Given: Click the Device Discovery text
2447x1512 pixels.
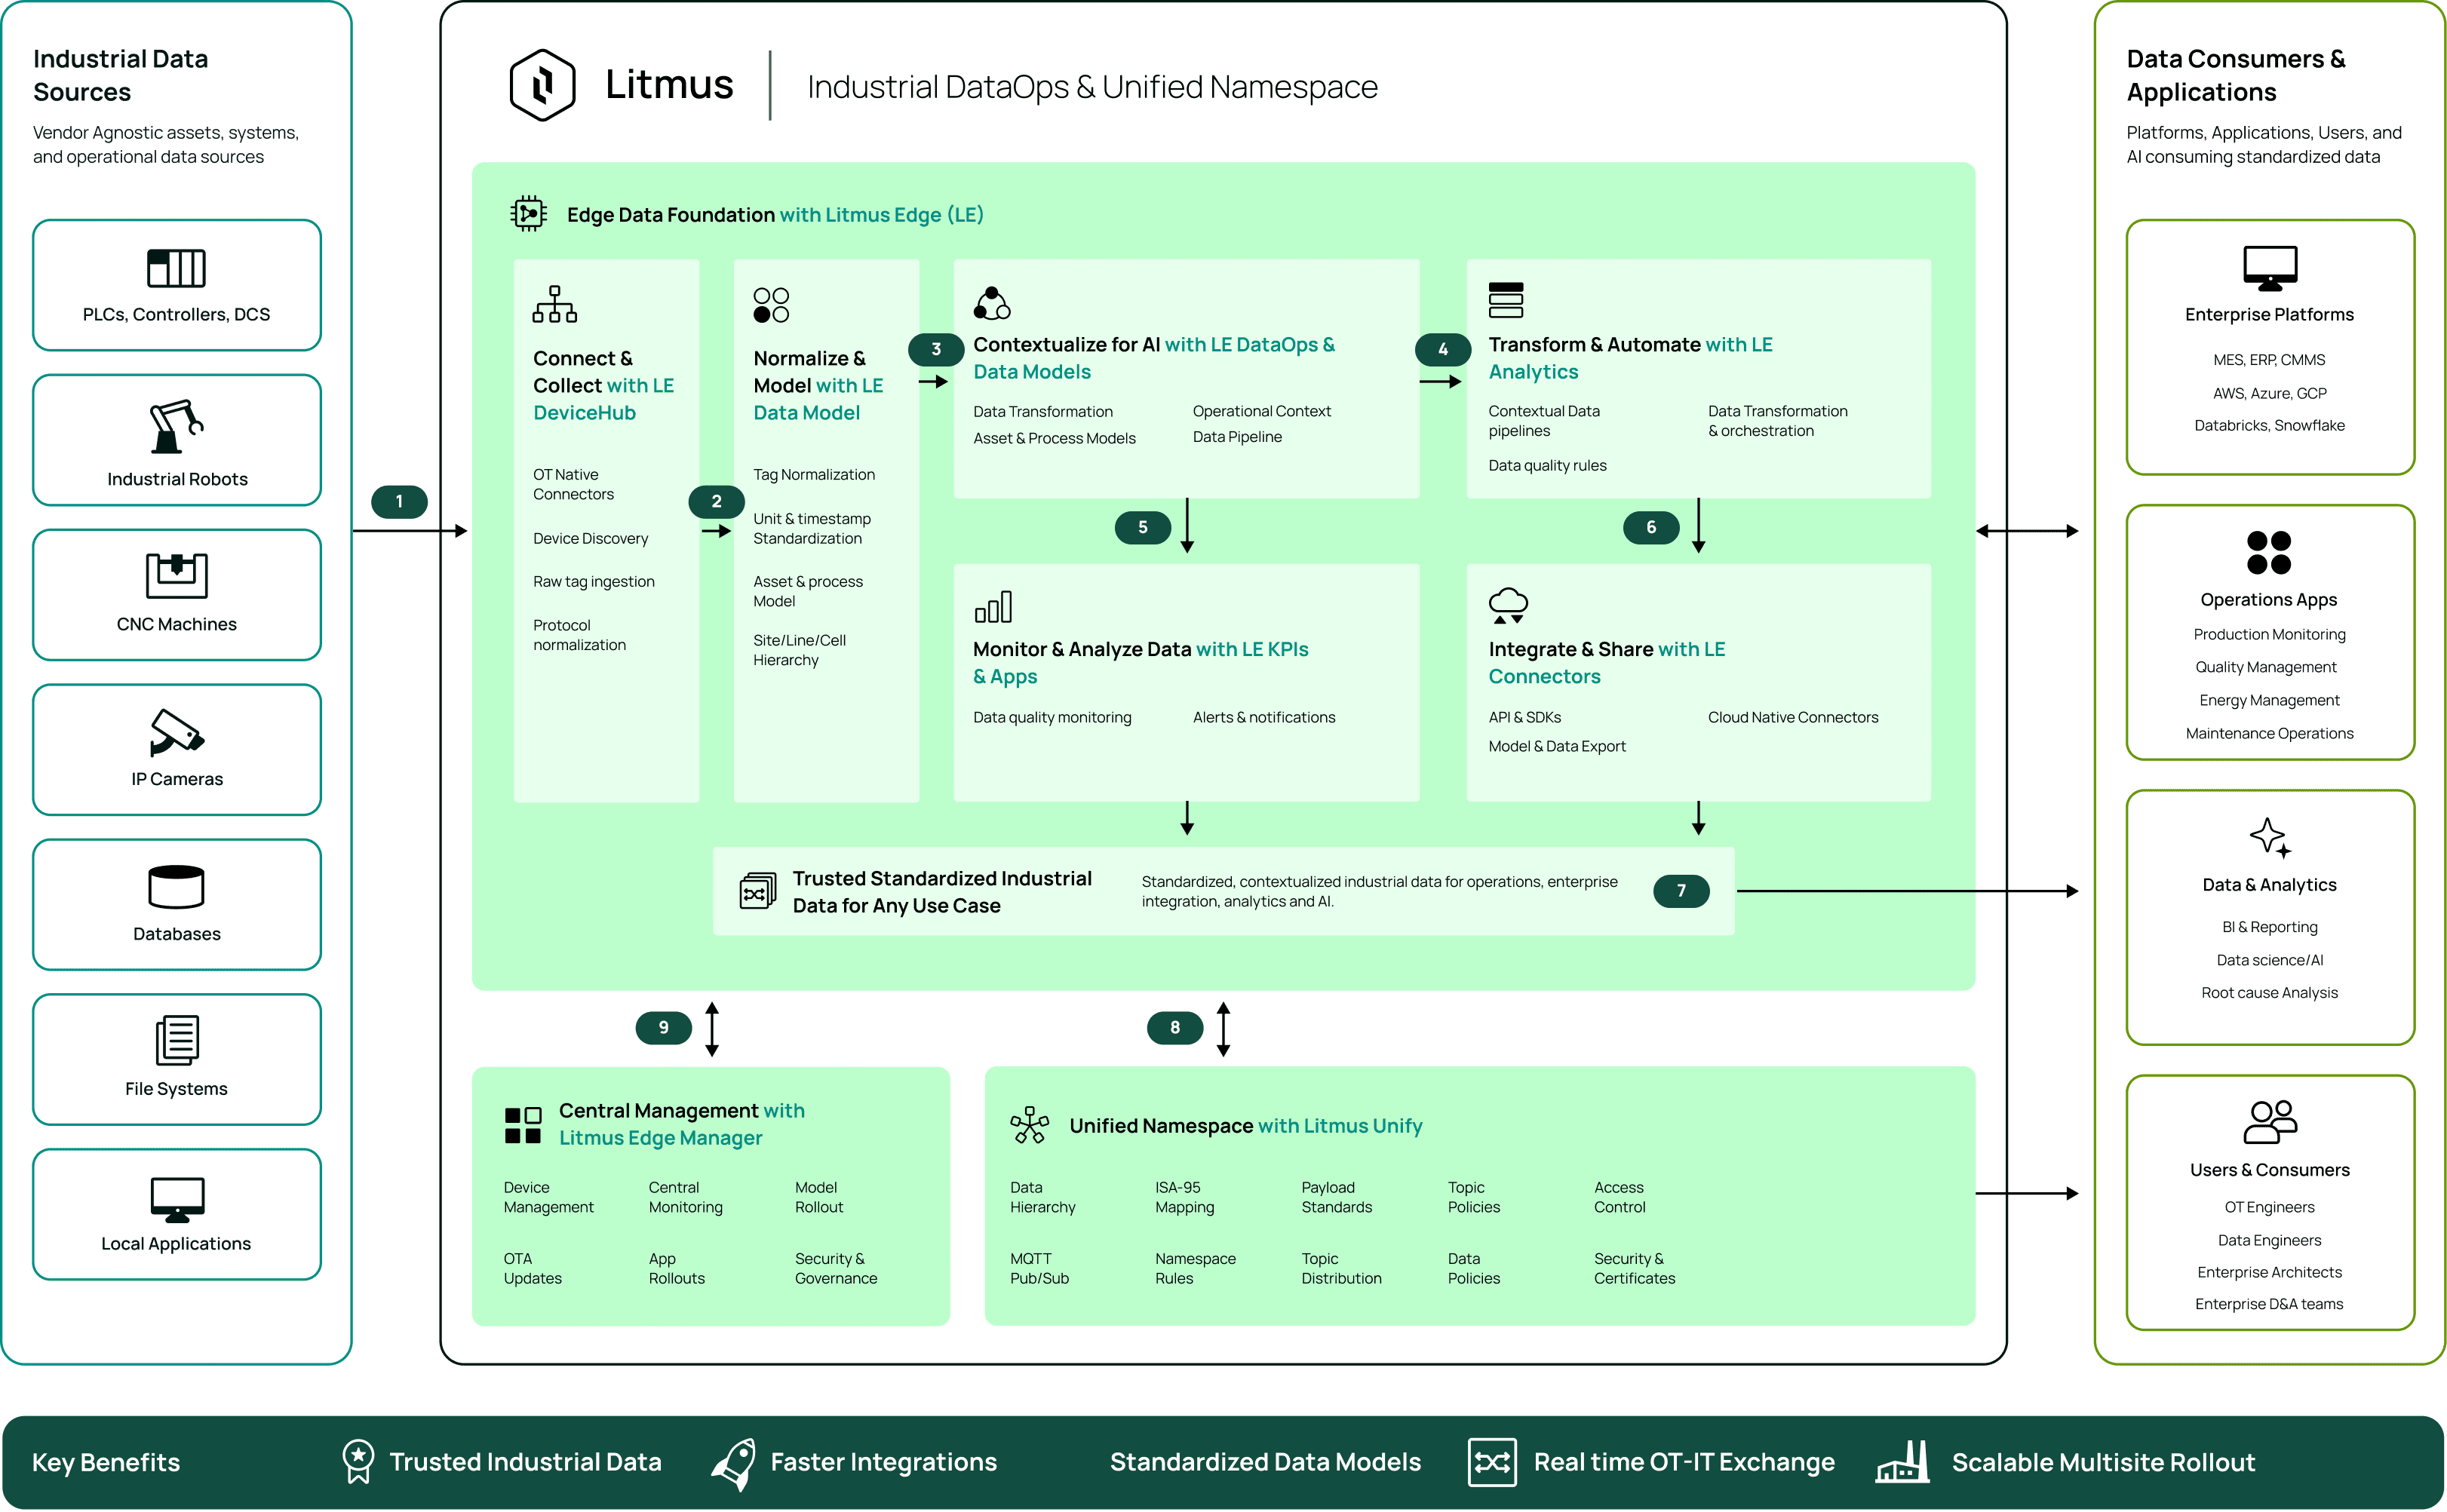Looking at the screenshot, I should coord(590,538).
